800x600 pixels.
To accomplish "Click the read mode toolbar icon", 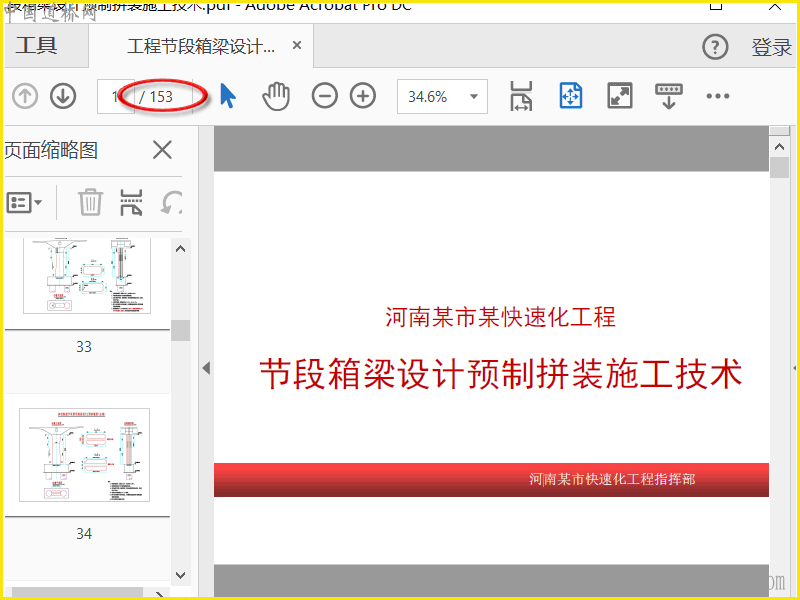I will click(668, 96).
